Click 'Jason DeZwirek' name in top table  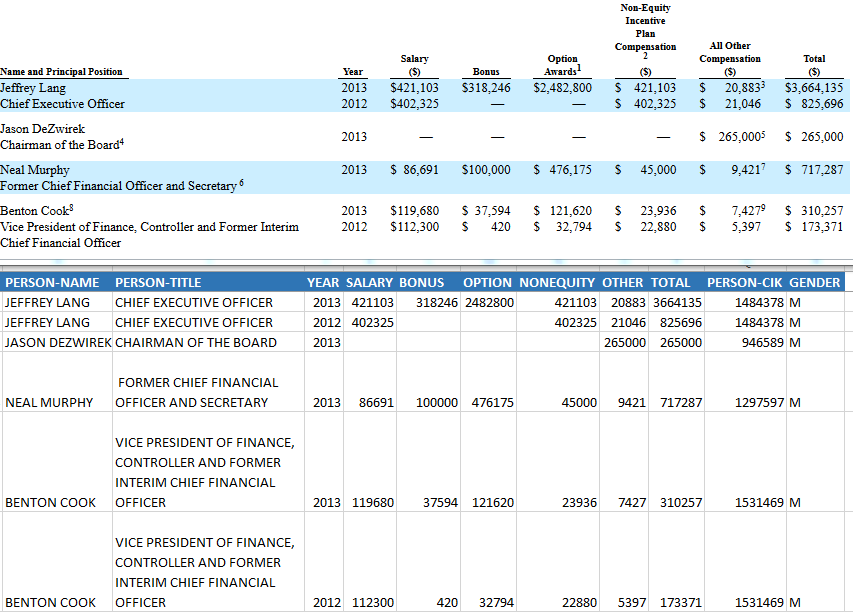pos(43,129)
